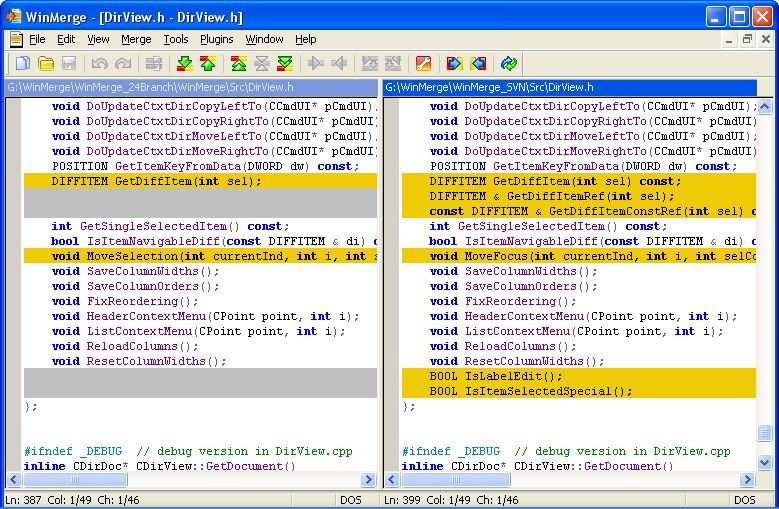Jump to last difference icon
Viewport: 779px width, 509px height.
[285, 64]
